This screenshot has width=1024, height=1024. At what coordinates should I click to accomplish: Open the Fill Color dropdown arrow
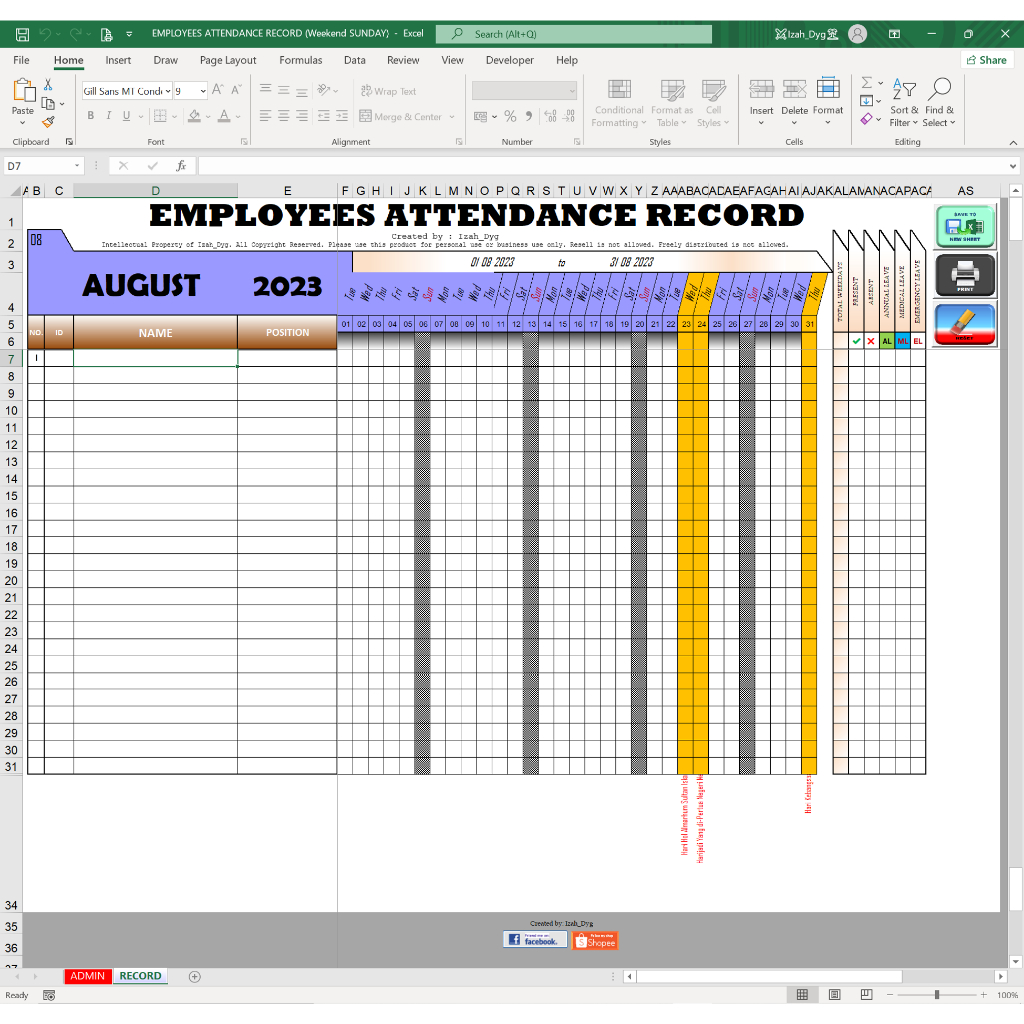tap(207, 116)
